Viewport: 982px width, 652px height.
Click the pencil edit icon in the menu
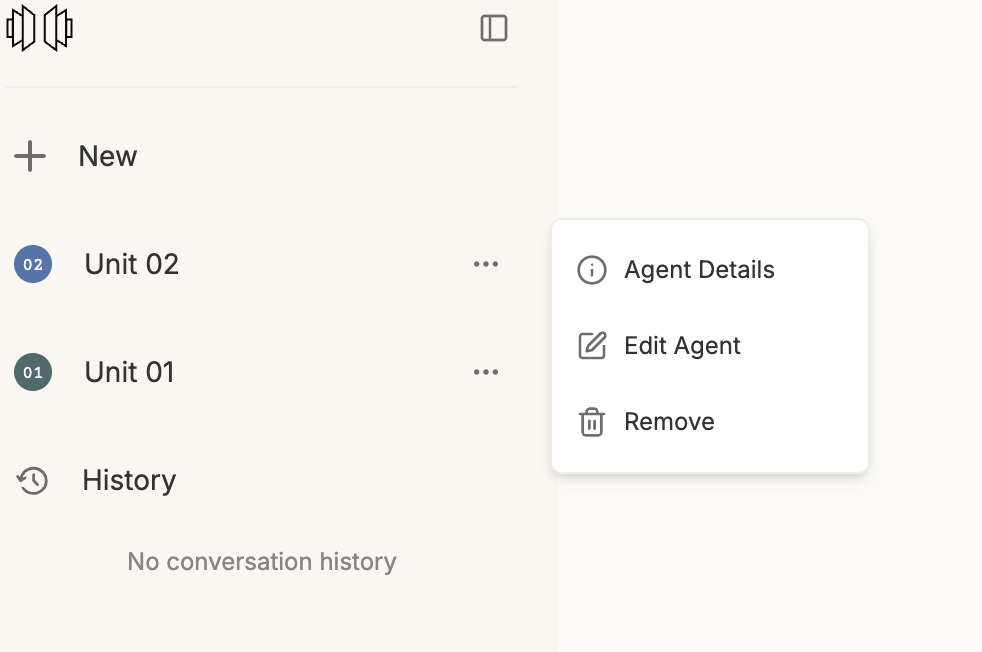(592, 346)
